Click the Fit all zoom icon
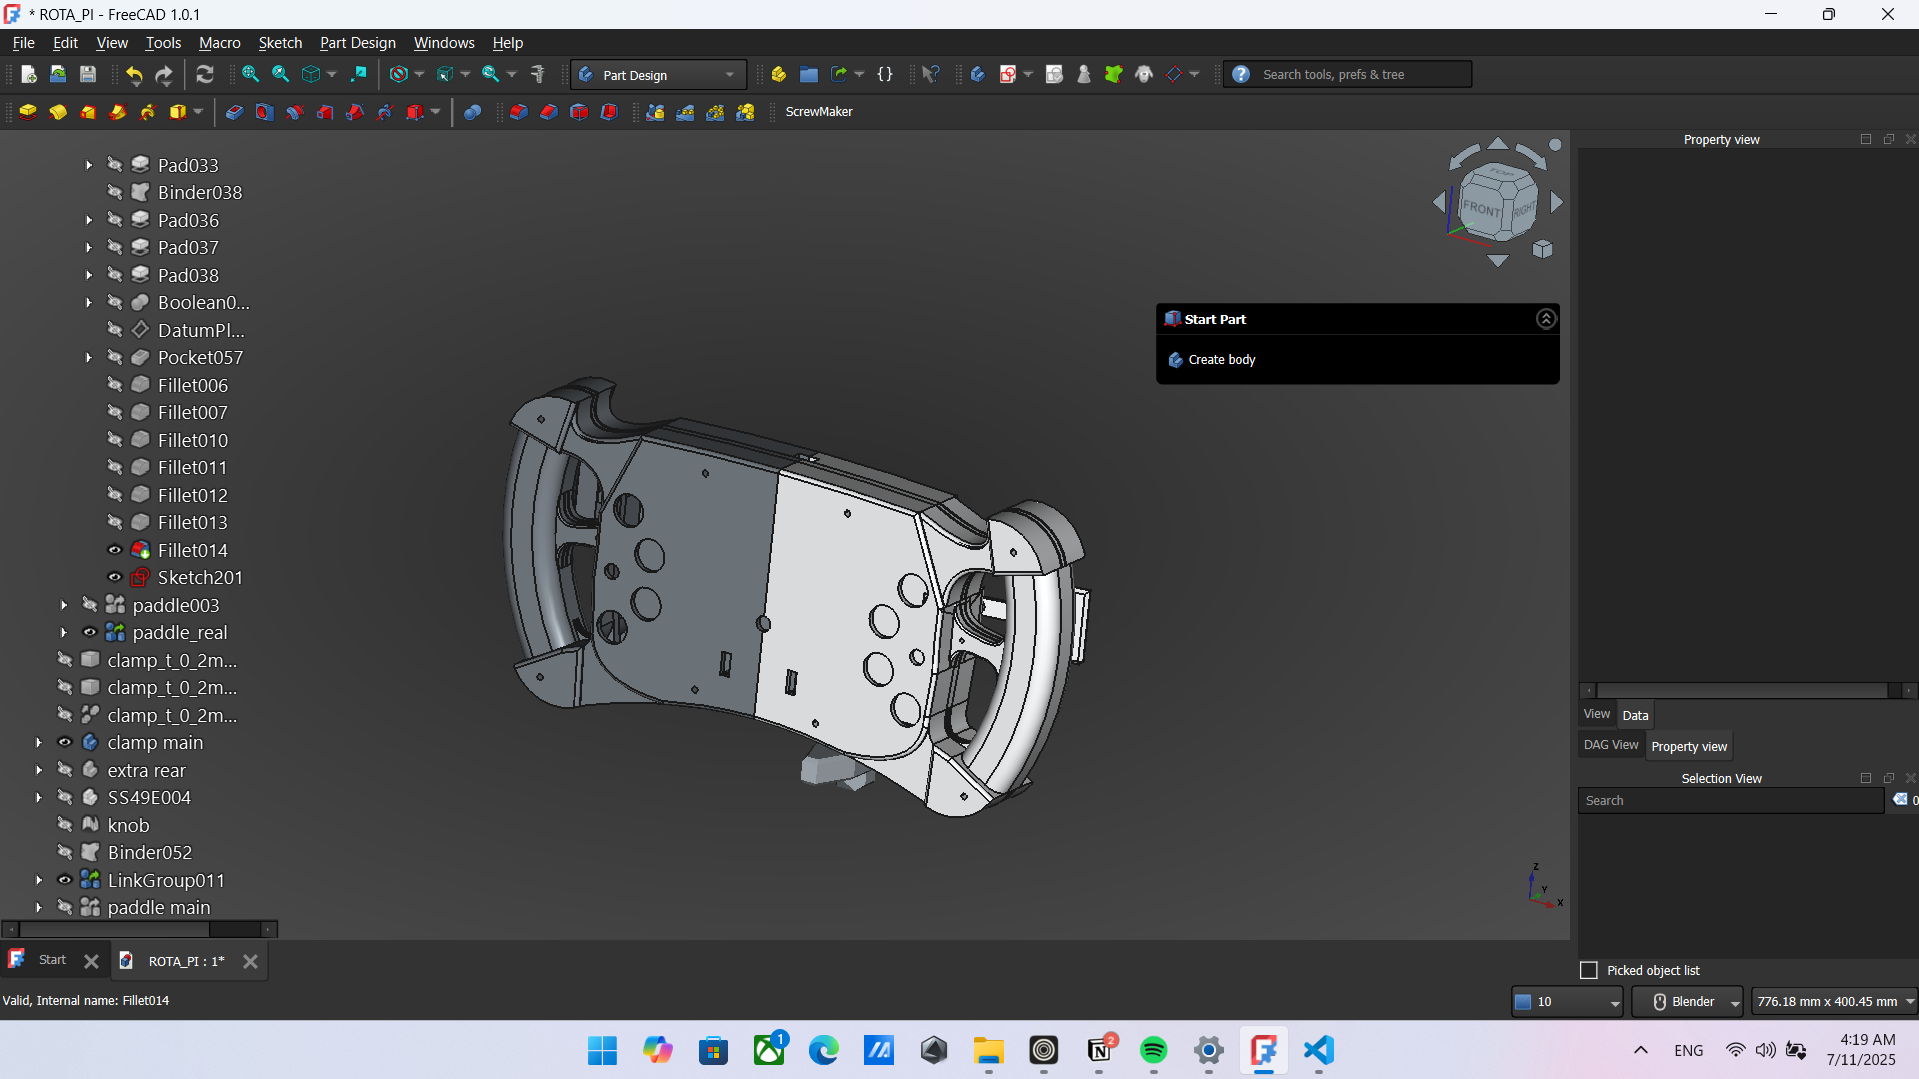The image size is (1919, 1079). pyautogui.click(x=250, y=74)
